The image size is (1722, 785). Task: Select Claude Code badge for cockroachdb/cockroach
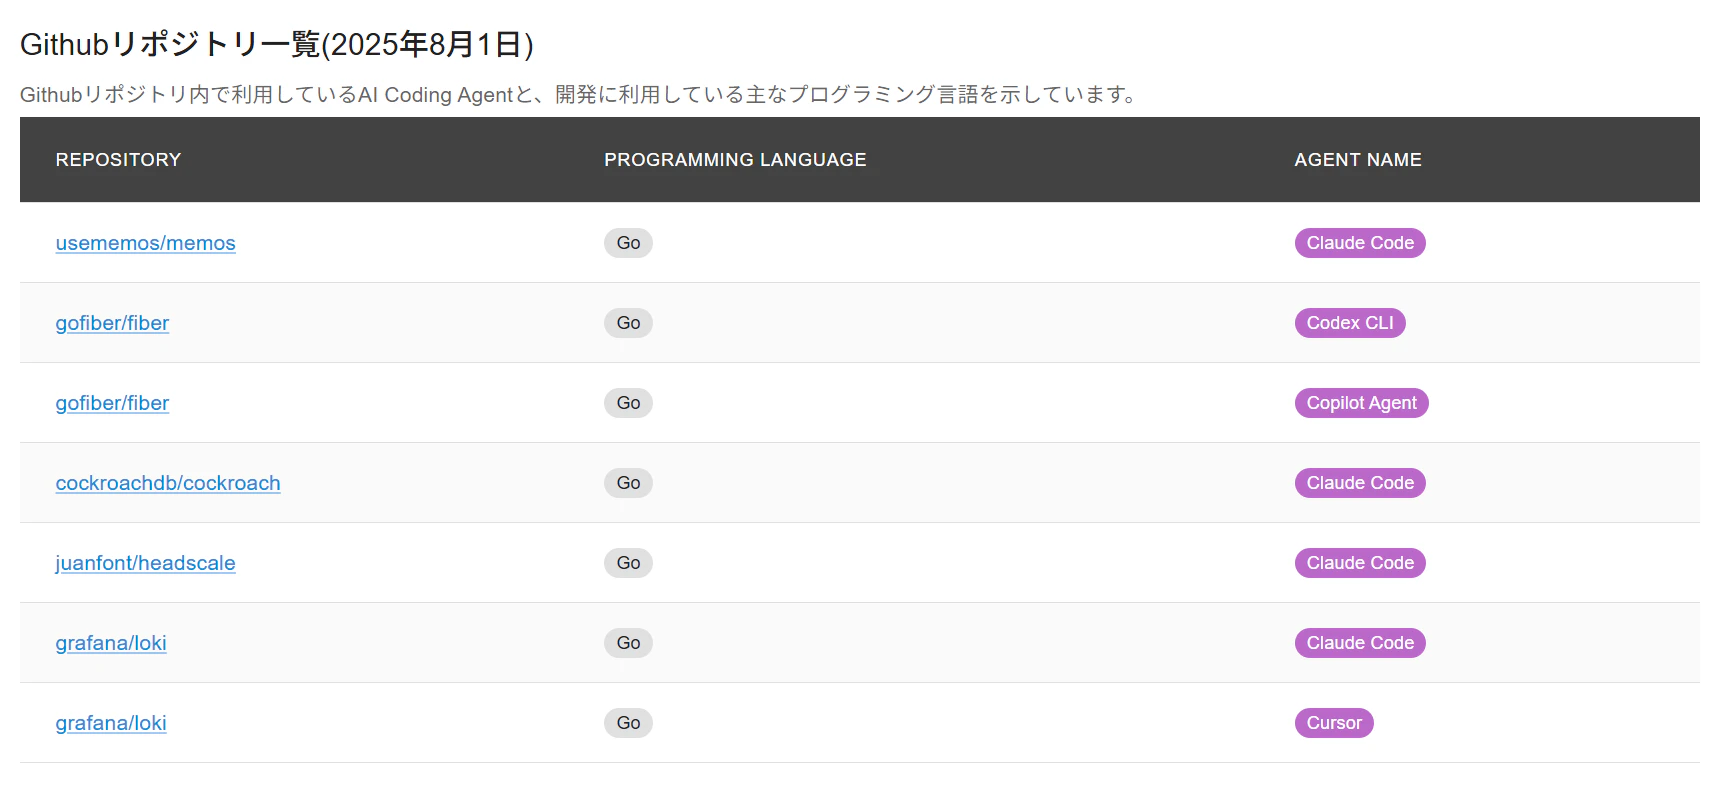[1360, 483]
